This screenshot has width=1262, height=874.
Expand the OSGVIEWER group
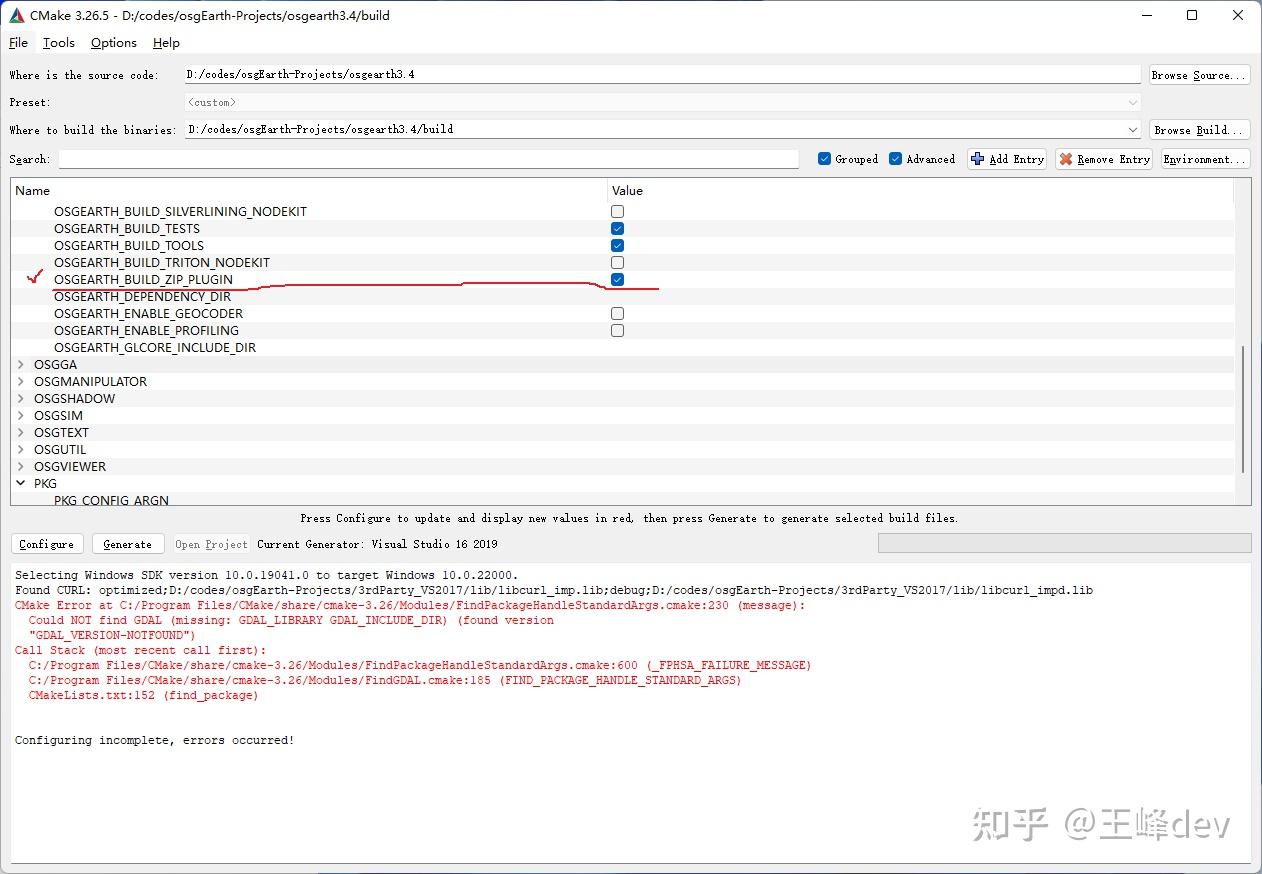pos(21,467)
